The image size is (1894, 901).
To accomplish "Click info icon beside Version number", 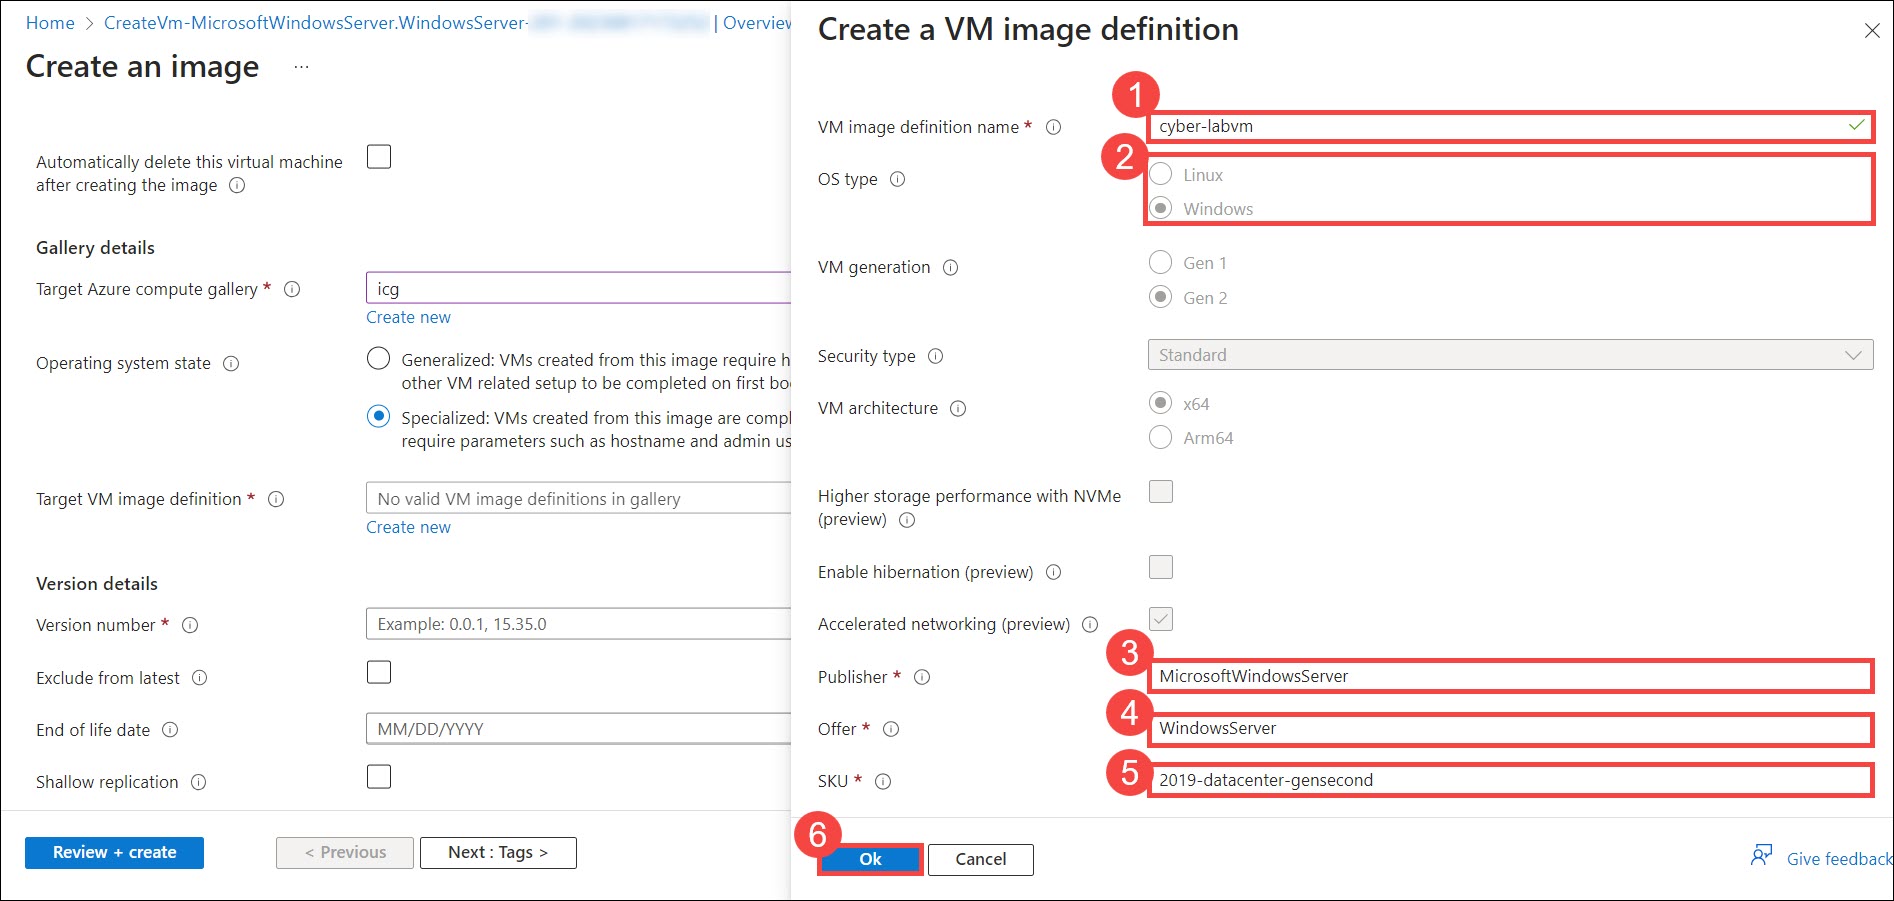I will [190, 625].
